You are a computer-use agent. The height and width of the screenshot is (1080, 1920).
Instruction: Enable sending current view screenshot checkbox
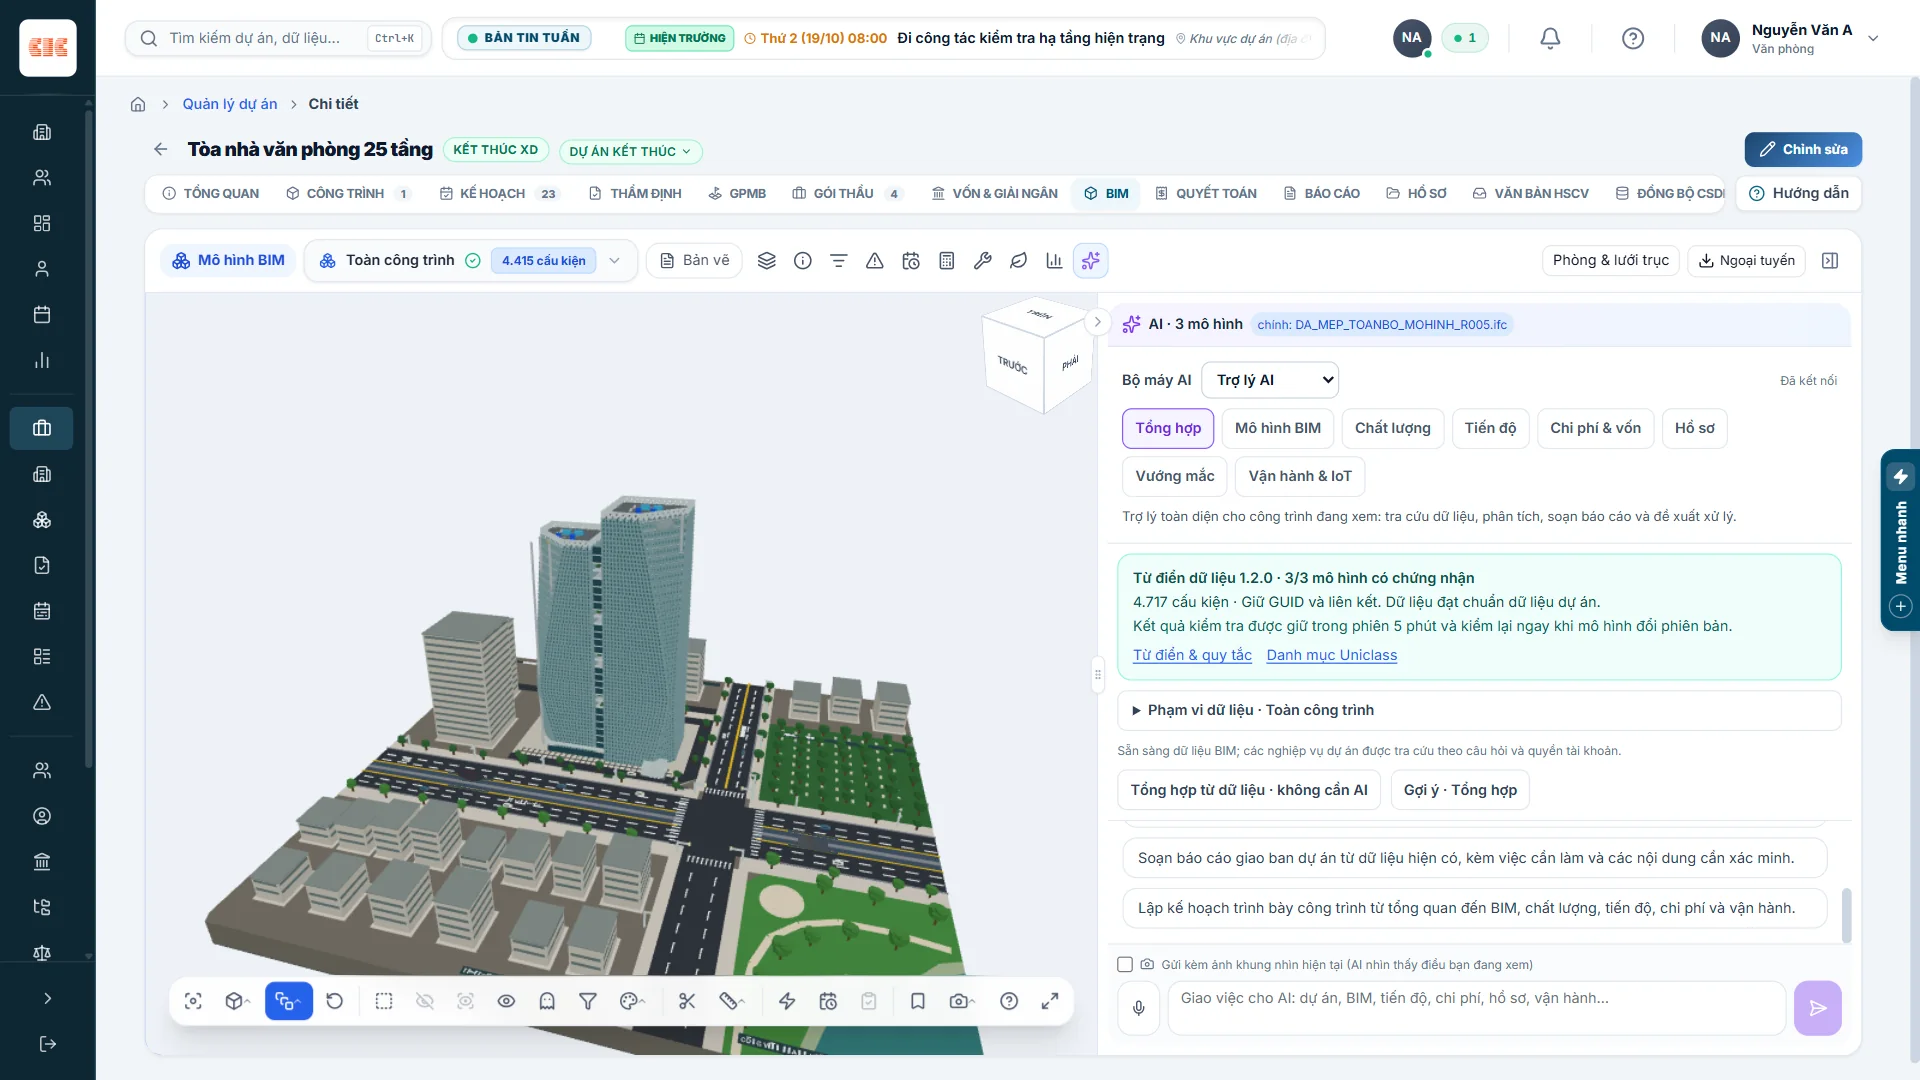[1125, 965]
